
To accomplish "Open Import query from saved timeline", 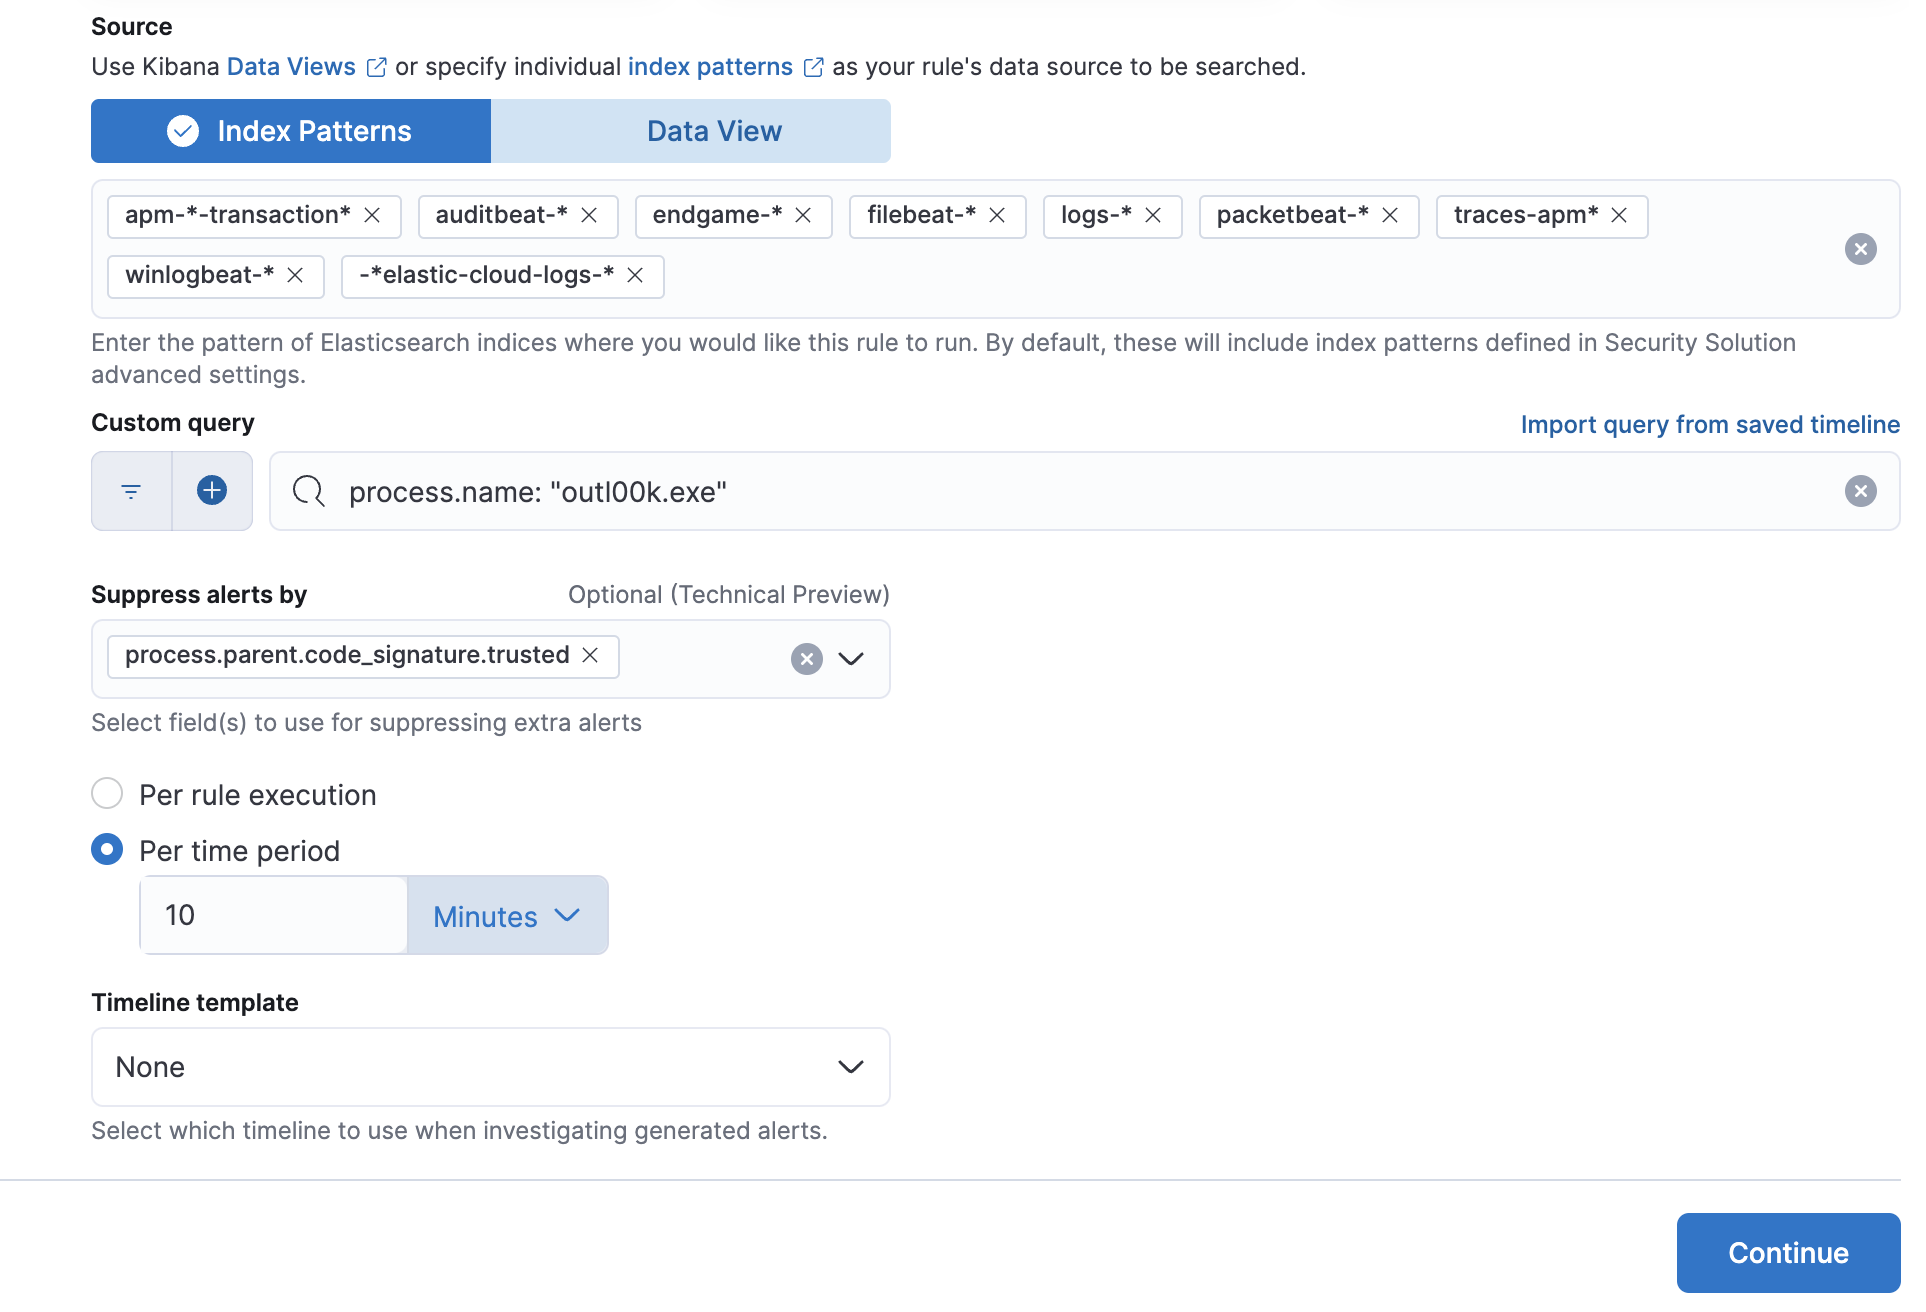I will pyautogui.click(x=1710, y=424).
